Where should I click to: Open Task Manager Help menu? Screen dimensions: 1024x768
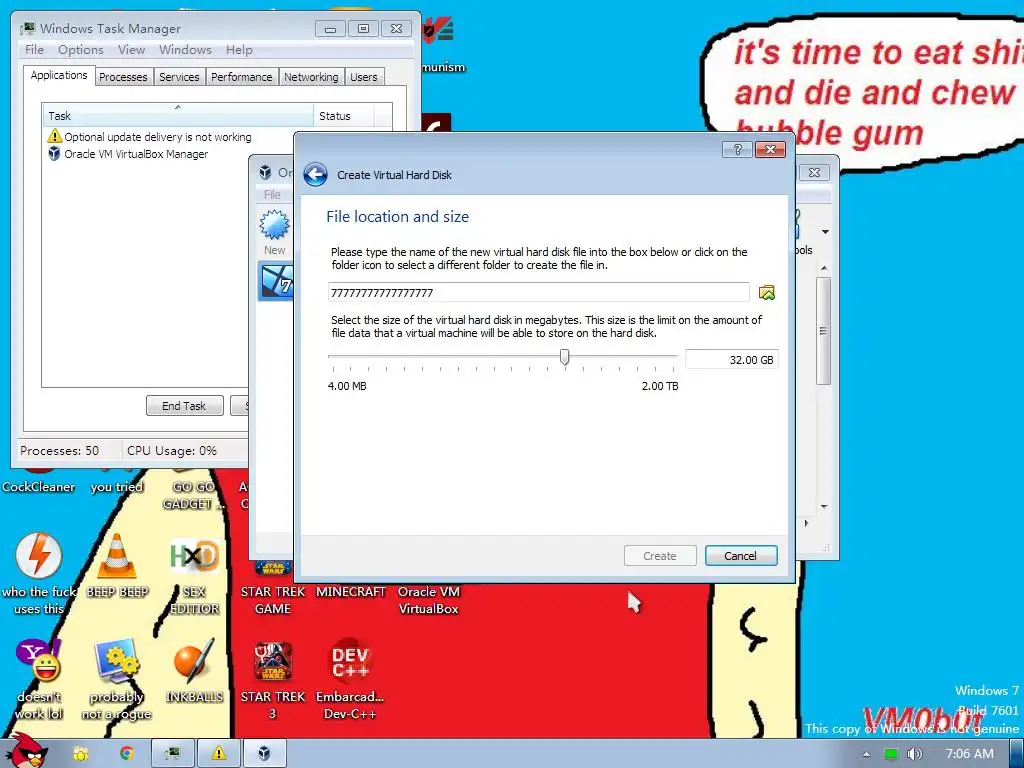tap(239, 50)
